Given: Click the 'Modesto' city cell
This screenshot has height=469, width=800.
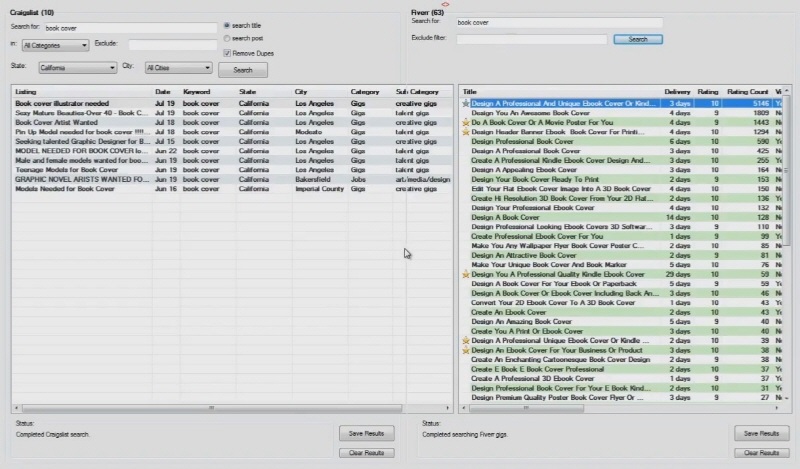Looking at the screenshot, I should (308, 132).
